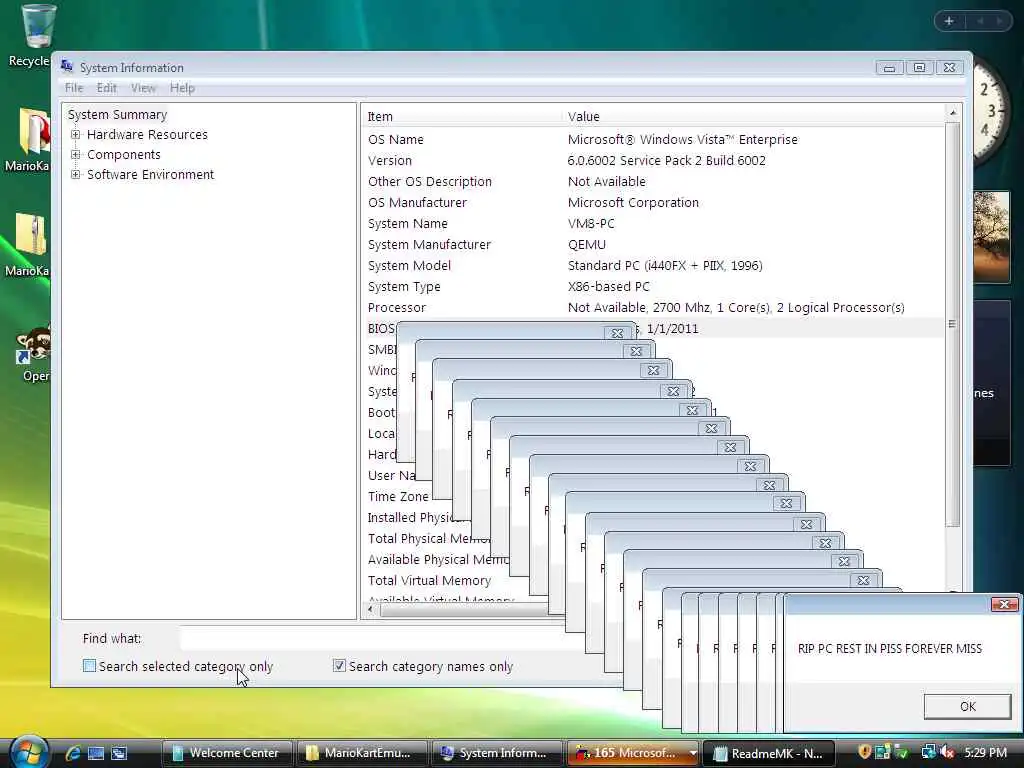Expand the Software Environment tree node
This screenshot has width=1024, height=768.
(76, 174)
